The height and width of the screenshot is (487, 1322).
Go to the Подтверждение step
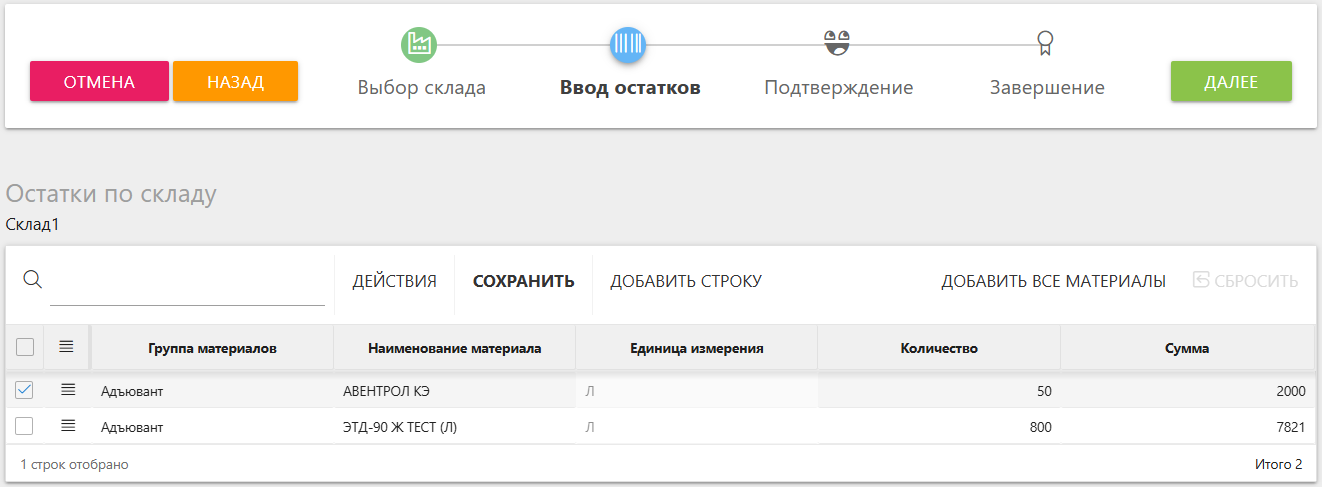(x=838, y=87)
